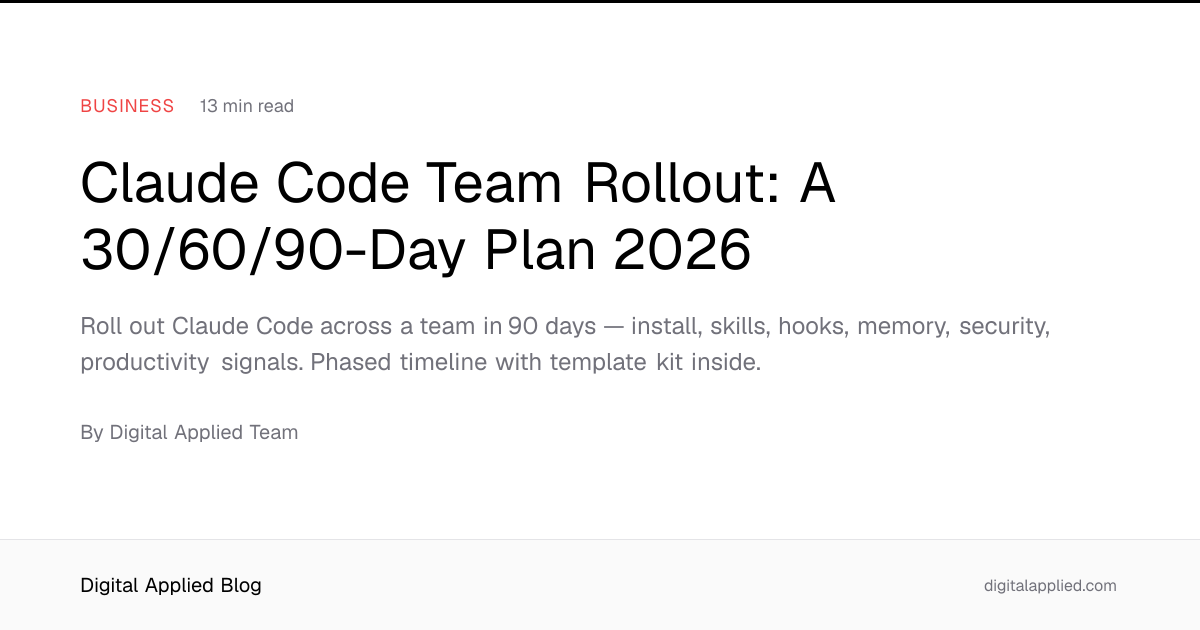Click the 'Digital Applied Blog' footer label

point(171,586)
